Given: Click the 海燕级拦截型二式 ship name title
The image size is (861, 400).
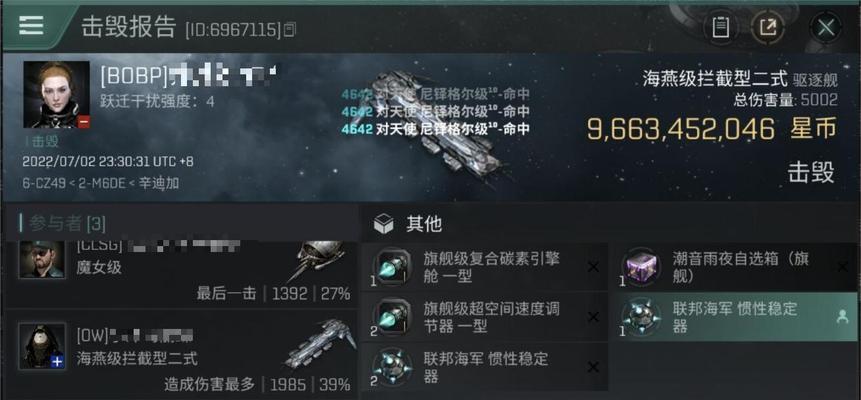Looking at the screenshot, I should coord(715,79).
